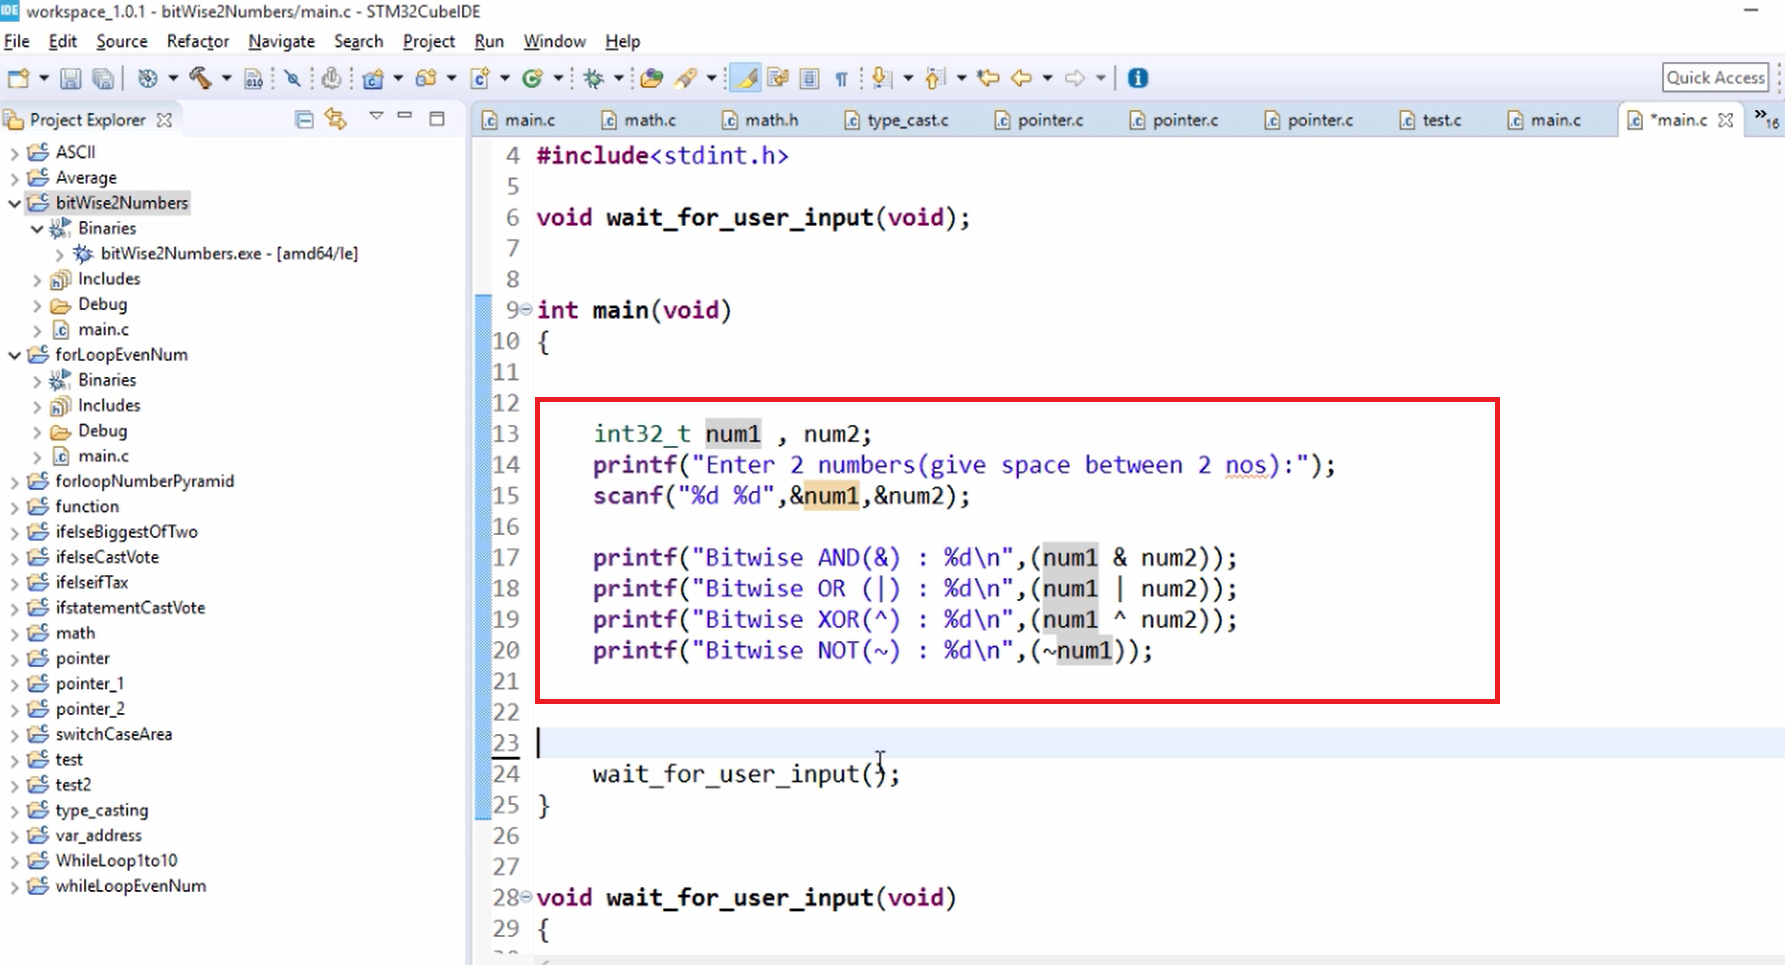The height and width of the screenshot is (965, 1785).
Task: Click the New C/C++ Project icon
Action: (x=372, y=77)
